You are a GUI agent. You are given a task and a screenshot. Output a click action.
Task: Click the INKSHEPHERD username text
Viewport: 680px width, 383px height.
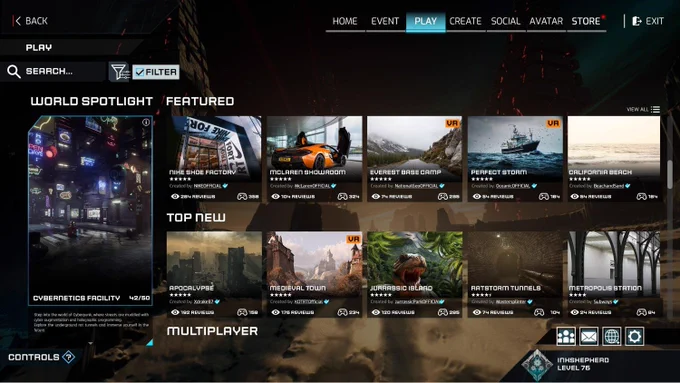pyautogui.click(x=583, y=360)
